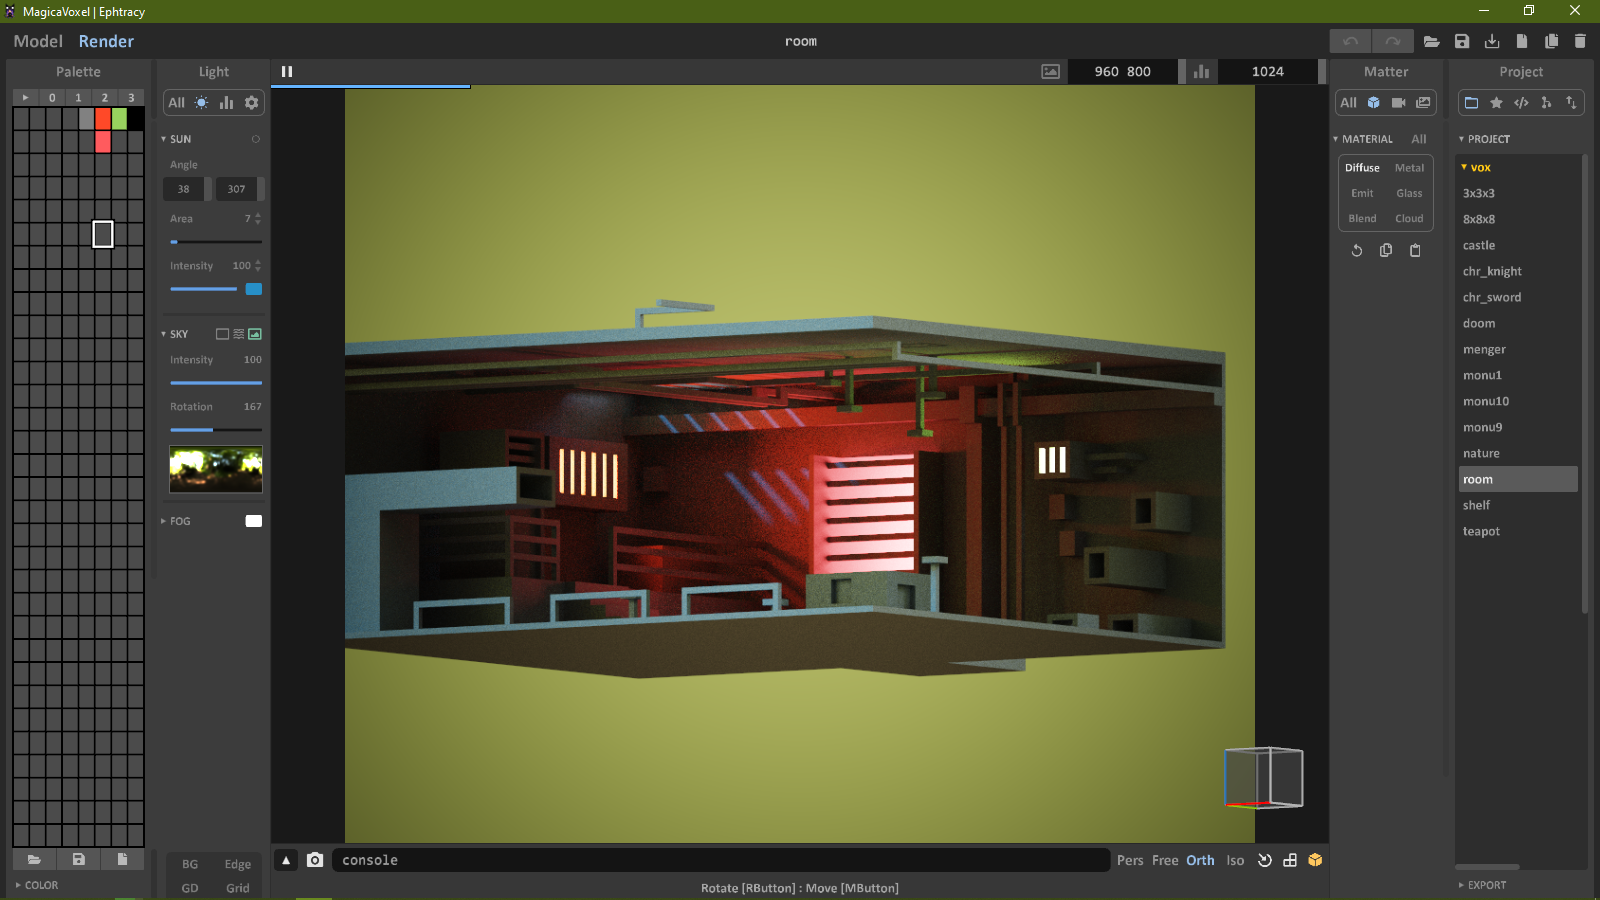Toggle the SUN section circle indicator
This screenshot has height=900, width=1600.
(x=255, y=139)
